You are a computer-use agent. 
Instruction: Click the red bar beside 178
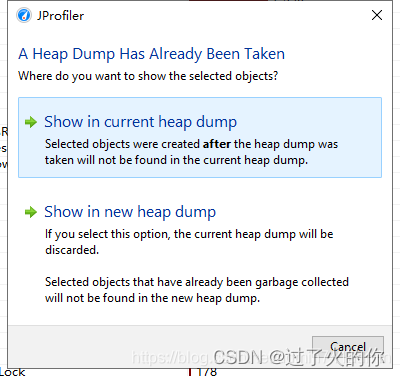[x=190, y=372]
